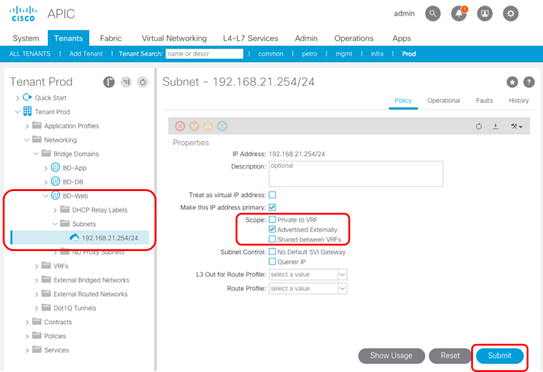Click the user feedback monitor icon

[x=484, y=14]
